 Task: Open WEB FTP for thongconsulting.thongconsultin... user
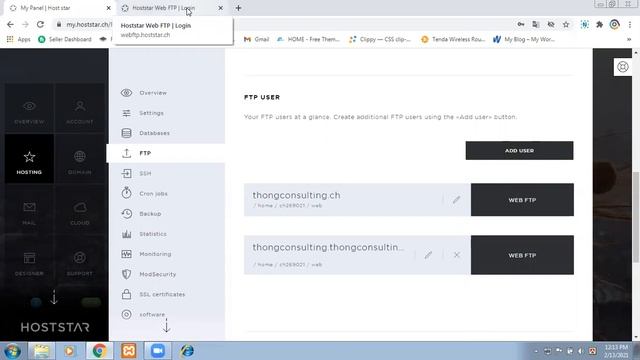[x=522, y=255]
